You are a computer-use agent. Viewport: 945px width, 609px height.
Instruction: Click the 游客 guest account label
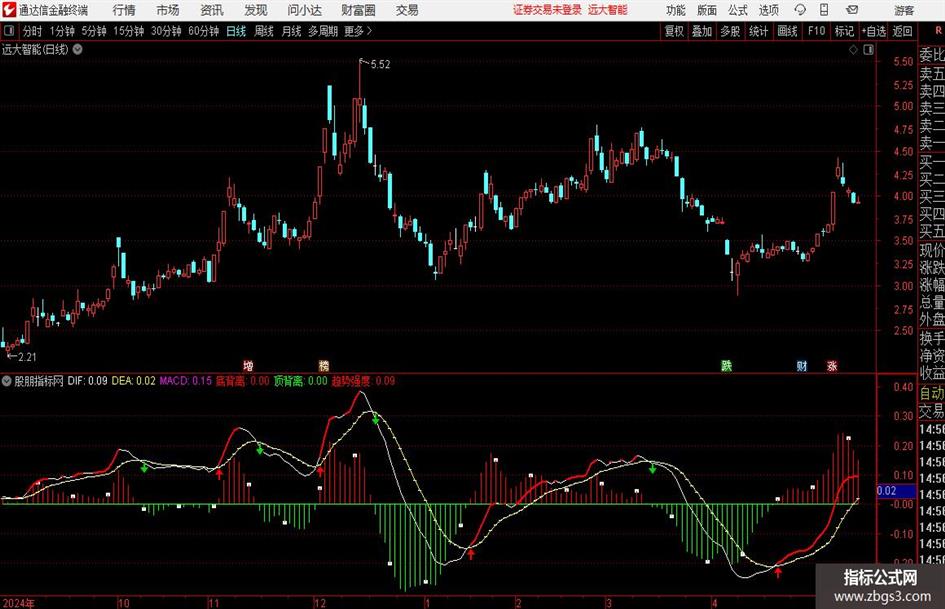[x=903, y=10]
